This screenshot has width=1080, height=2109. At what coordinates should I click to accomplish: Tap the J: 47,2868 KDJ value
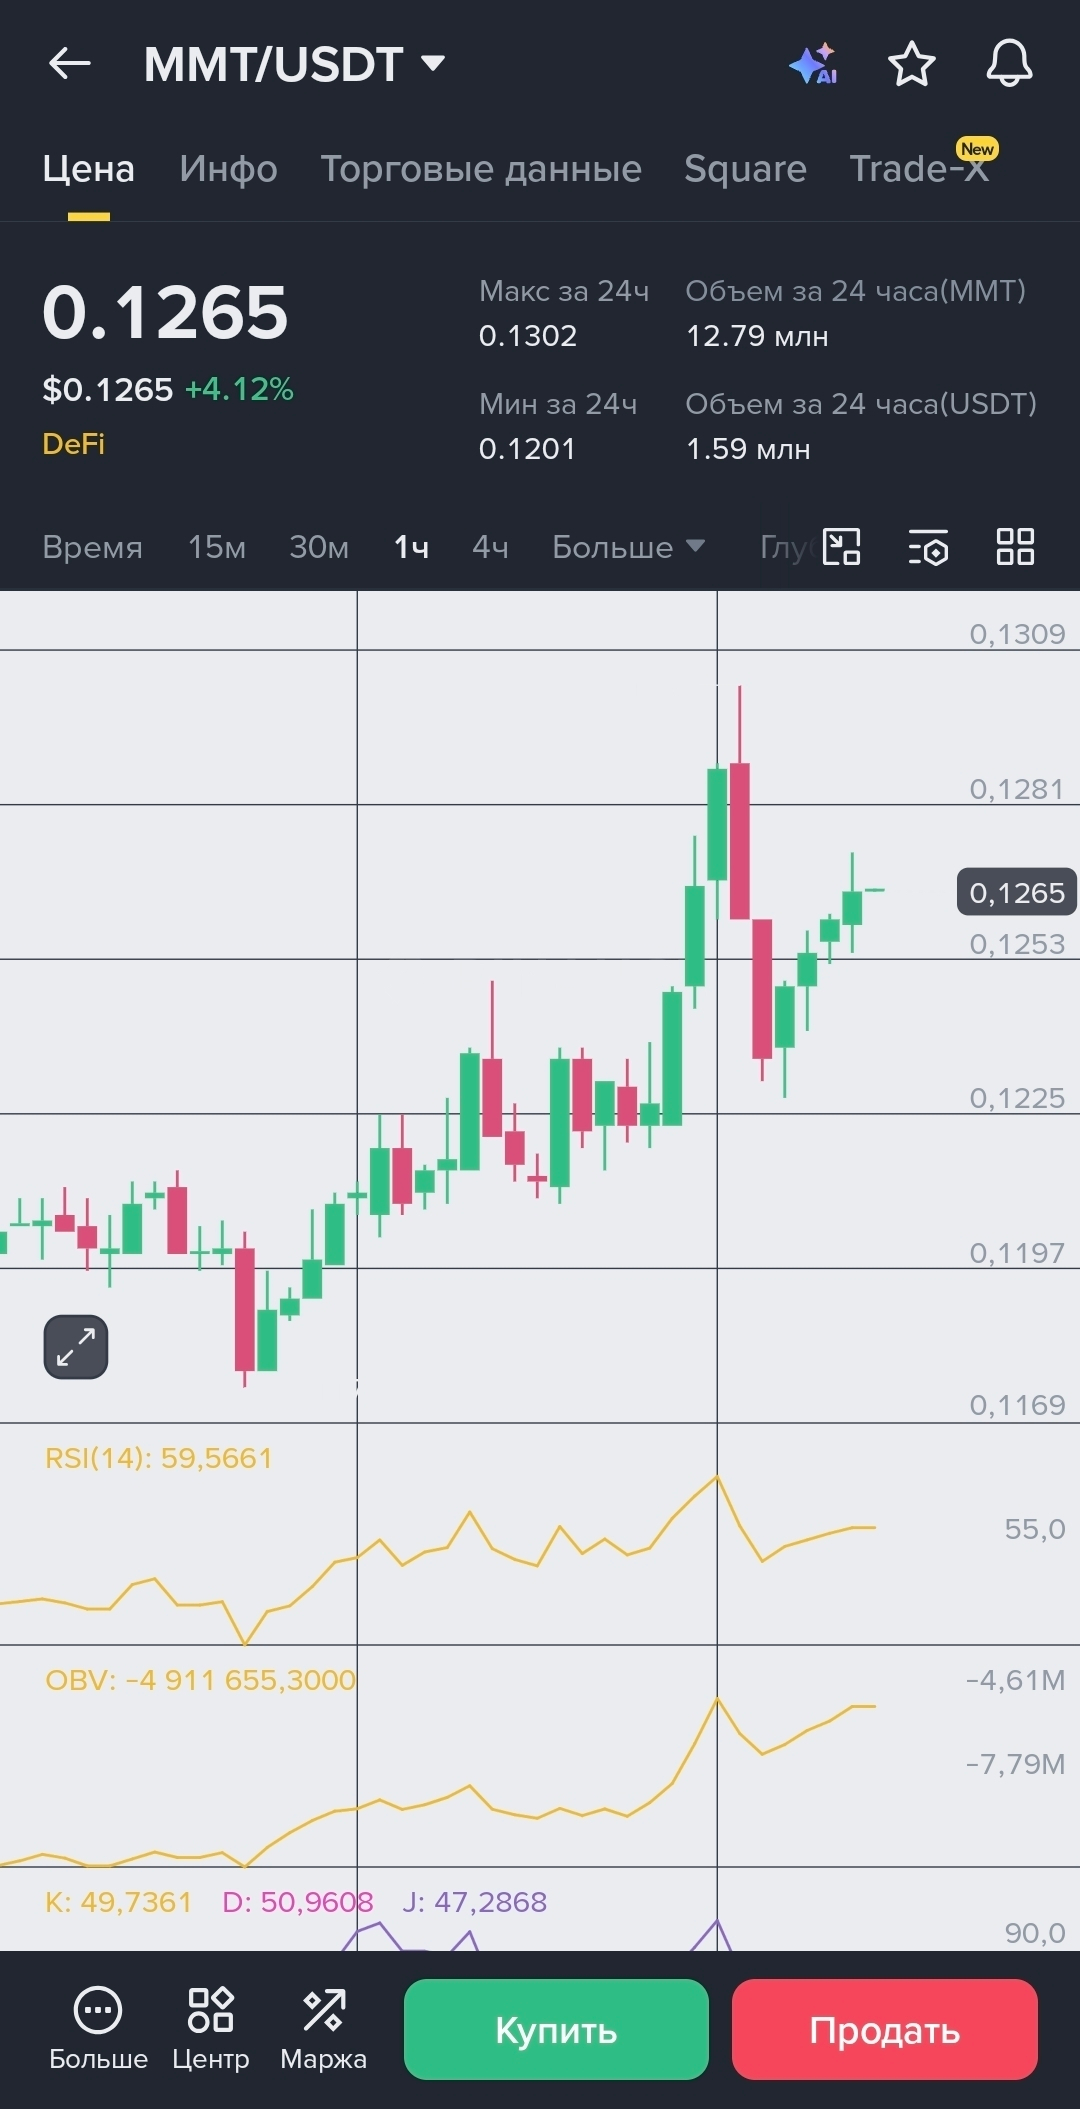tap(475, 1902)
